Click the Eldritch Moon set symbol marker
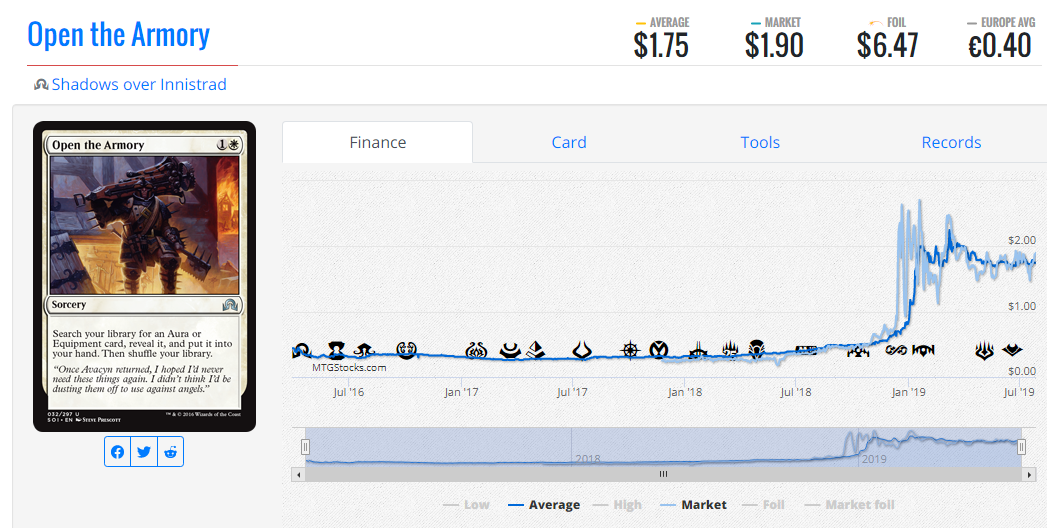The width and height of the screenshot is (1047, 528). point(364,350)
